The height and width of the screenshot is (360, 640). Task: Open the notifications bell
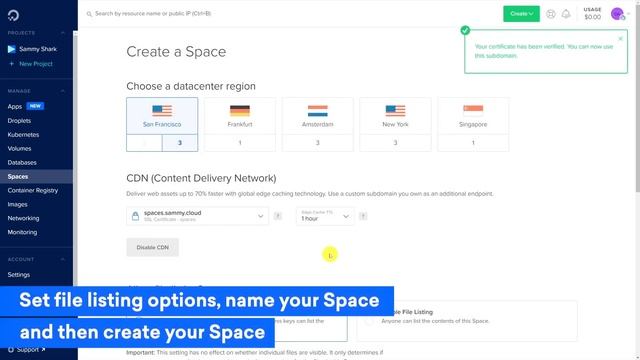566,14
